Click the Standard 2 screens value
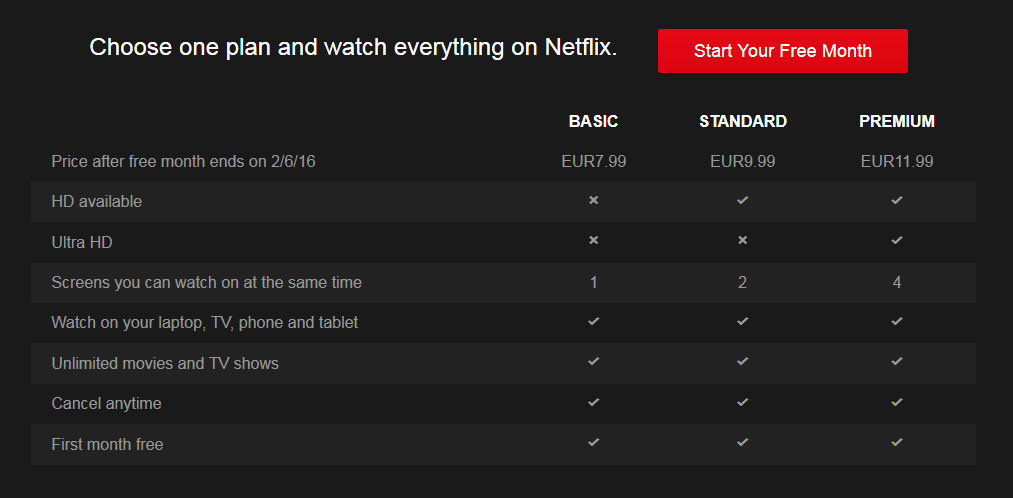Screen dimensions: 1013x498 [742, 282]
